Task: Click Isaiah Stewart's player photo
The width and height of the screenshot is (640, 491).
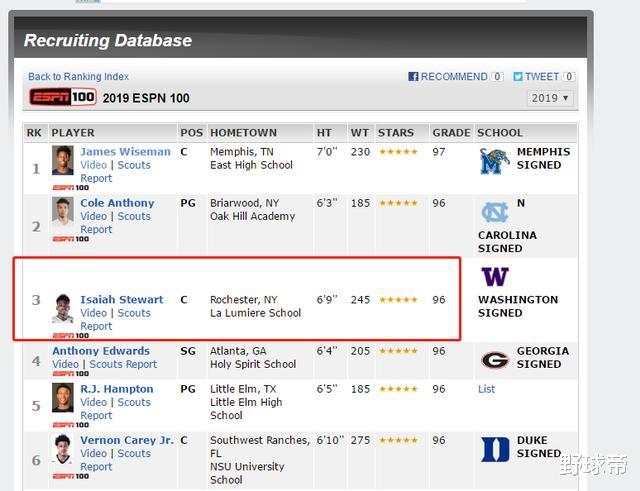Action: coord(63,309)
